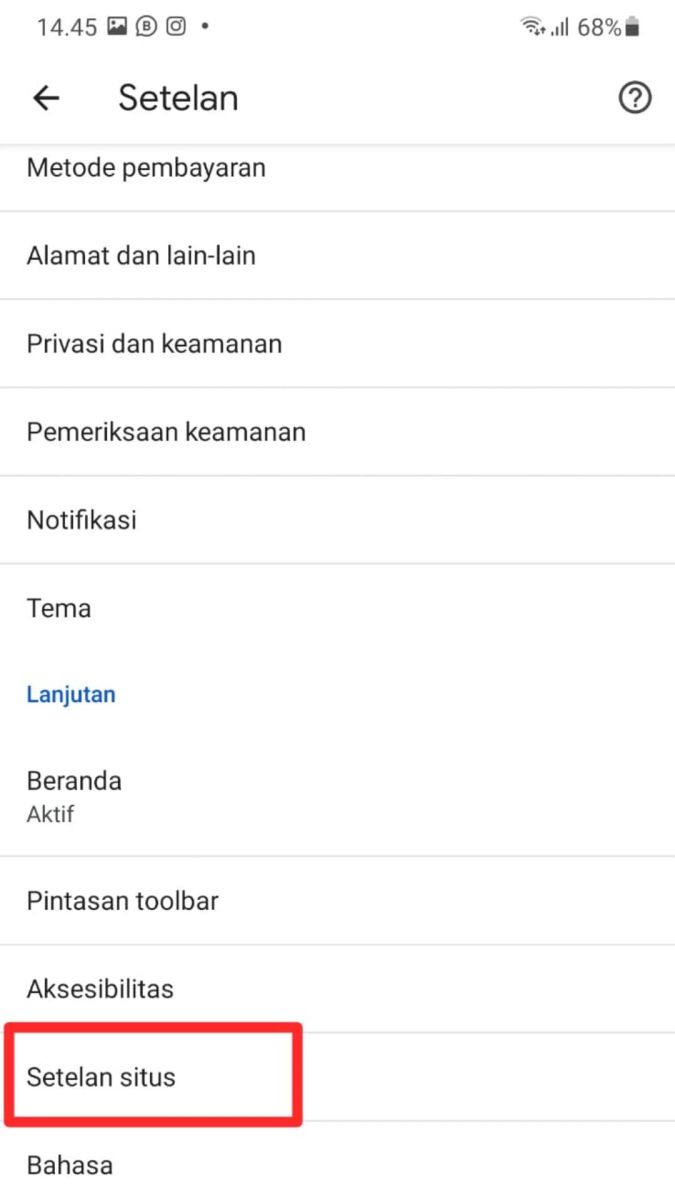This screenshot has height=1200, width=675.
Task: Select the Tema option
Action: pyautogui.click(x=59, y=608)
